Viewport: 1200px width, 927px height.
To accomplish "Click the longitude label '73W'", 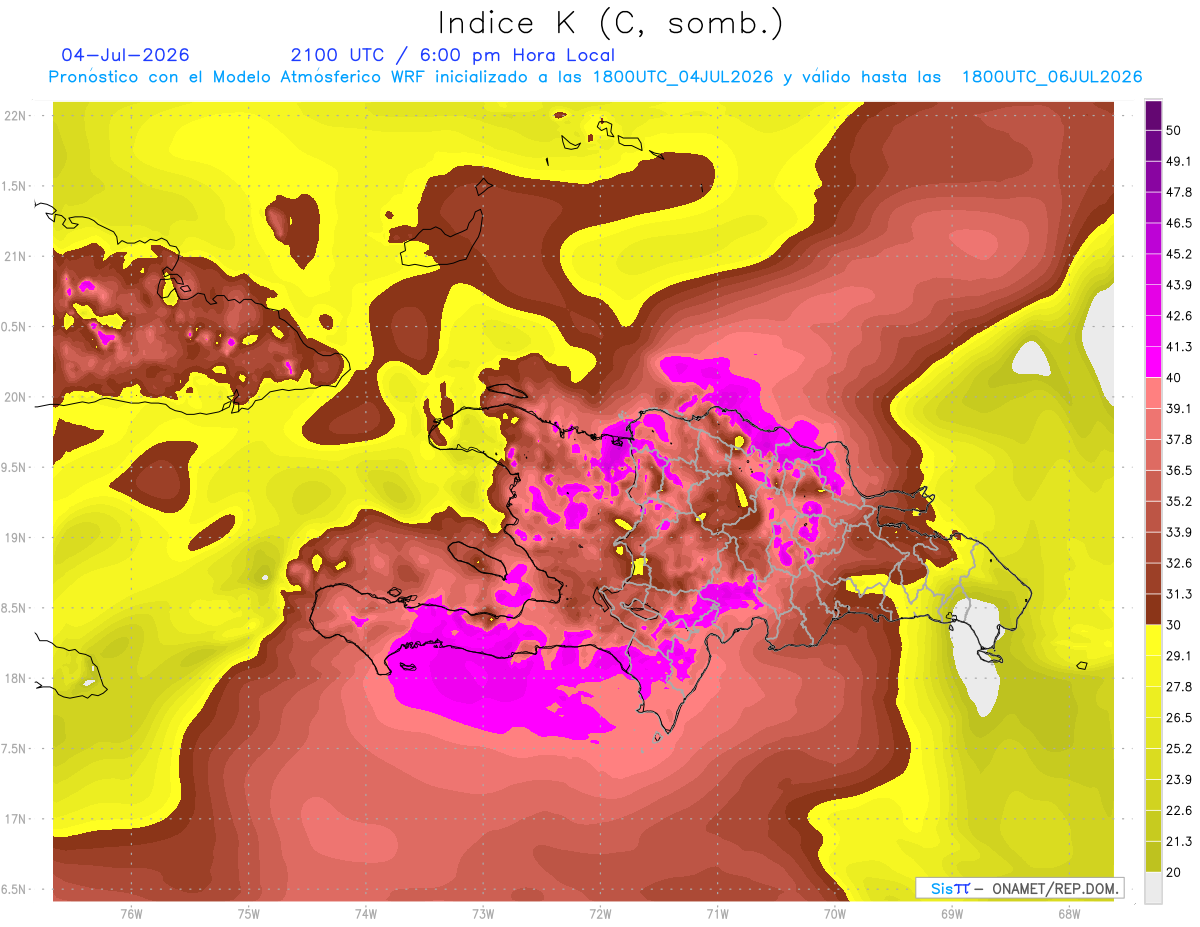I will click(x=483, y=914).
